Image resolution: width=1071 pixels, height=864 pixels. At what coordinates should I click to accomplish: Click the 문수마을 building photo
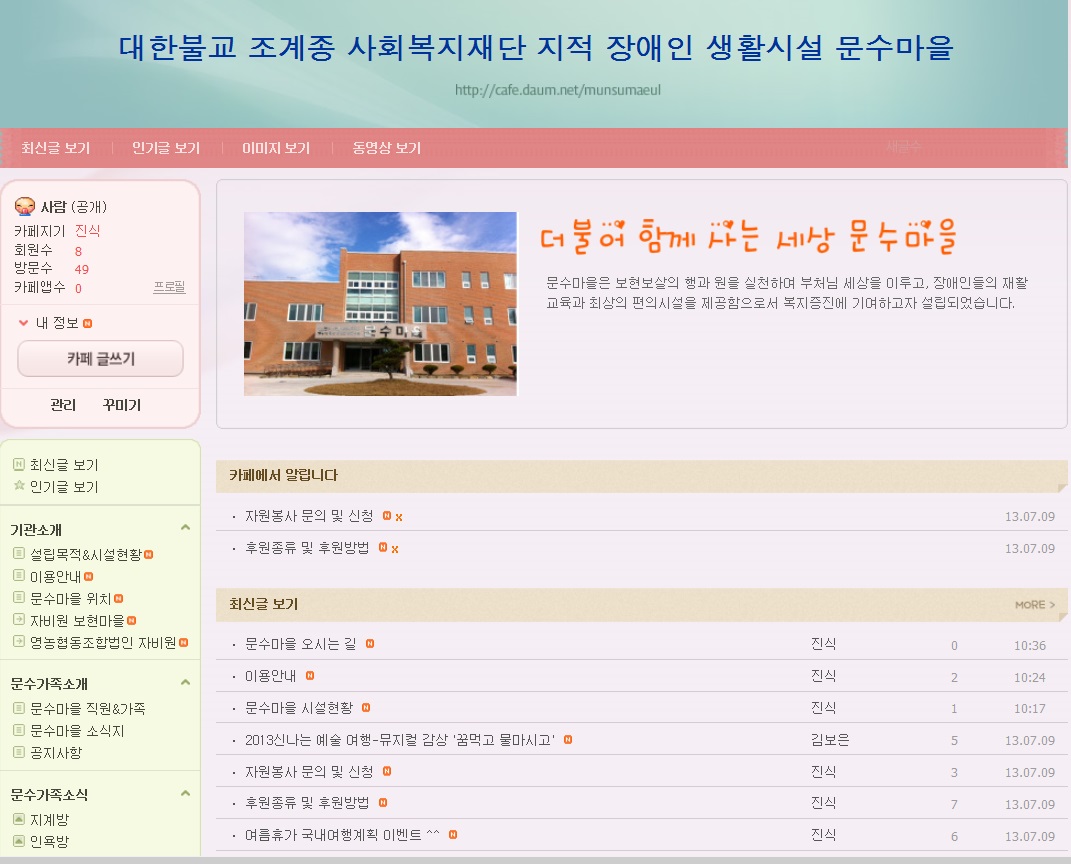380,303
